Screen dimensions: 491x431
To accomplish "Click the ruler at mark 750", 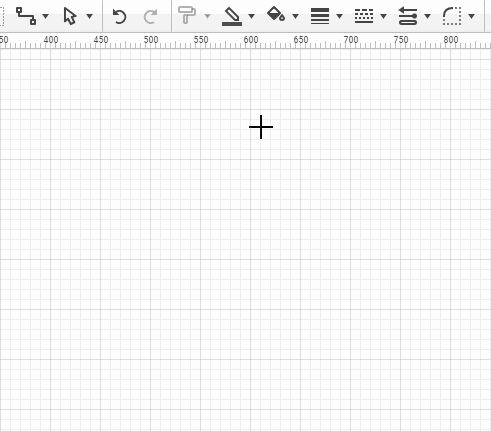I will [x=401, y=40].
